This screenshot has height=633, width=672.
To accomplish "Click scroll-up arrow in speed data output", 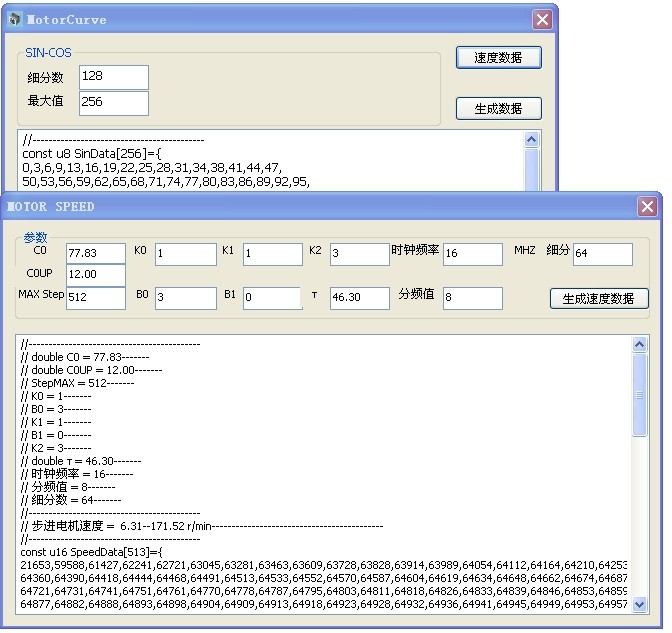I will tap(639, 344).
